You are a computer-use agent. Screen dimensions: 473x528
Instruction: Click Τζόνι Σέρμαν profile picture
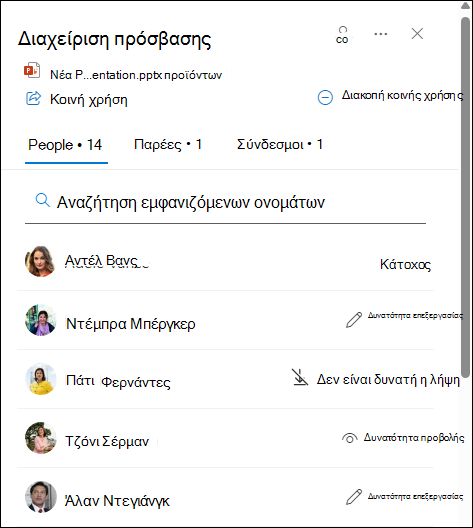[40, 438]
